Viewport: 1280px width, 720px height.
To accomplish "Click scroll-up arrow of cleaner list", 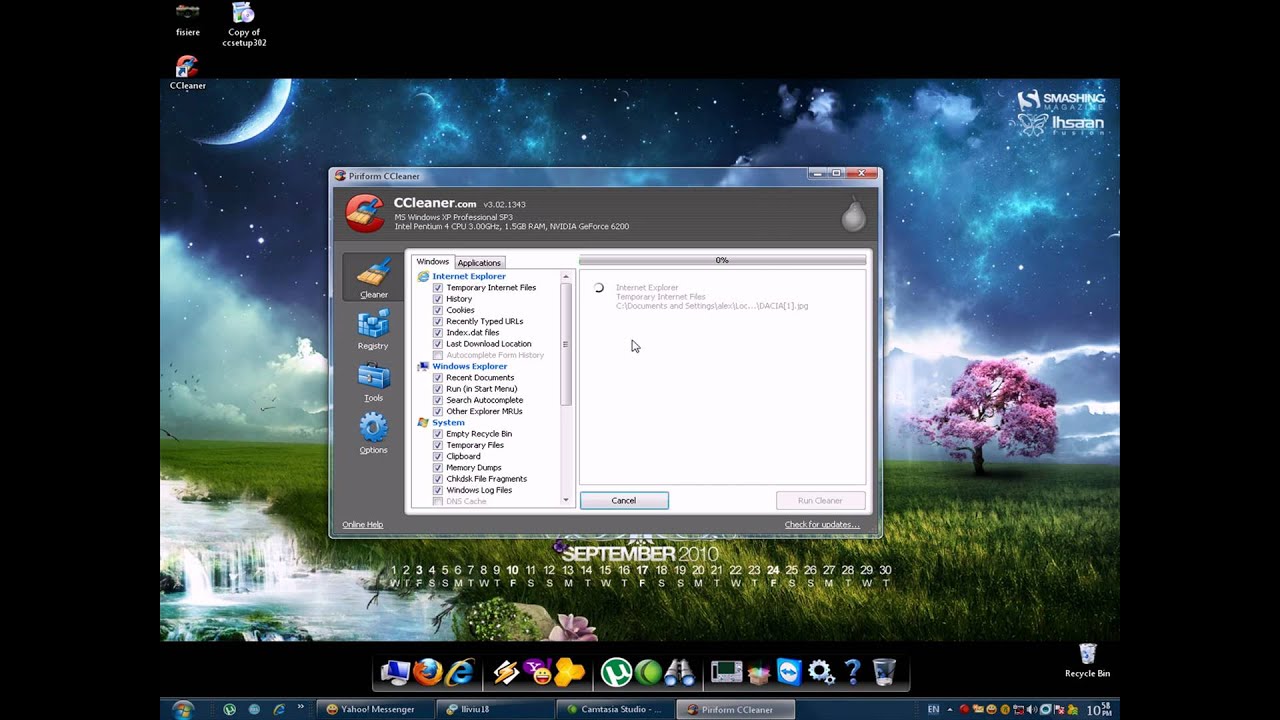I will tap(566, 276).
